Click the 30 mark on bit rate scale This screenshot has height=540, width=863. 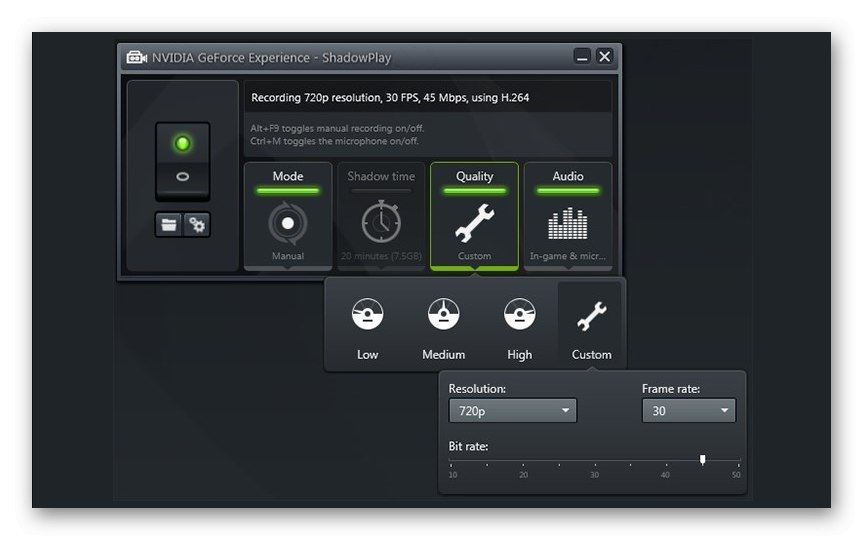pyautogui.click(x=594, y=474)
